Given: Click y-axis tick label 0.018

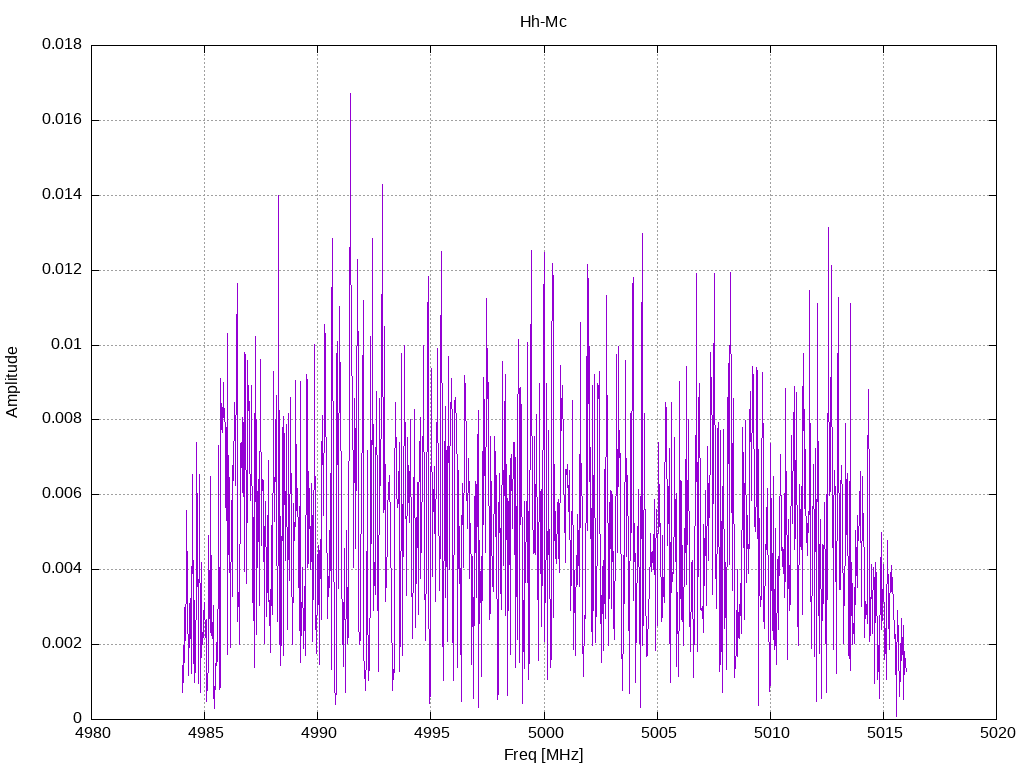Looking at the screenshot, I should coord(62,44).
